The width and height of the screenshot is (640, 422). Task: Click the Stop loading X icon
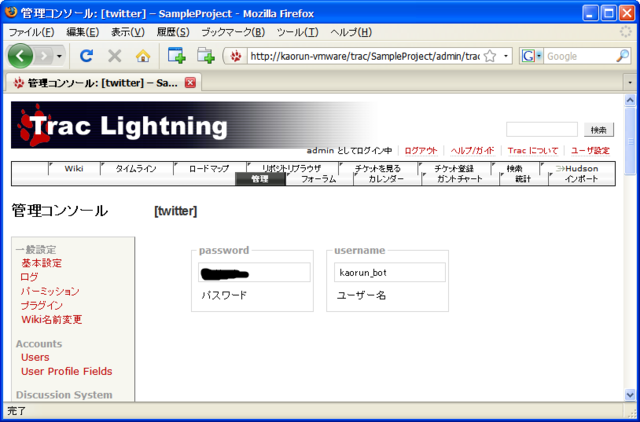(x=115, y=56)
